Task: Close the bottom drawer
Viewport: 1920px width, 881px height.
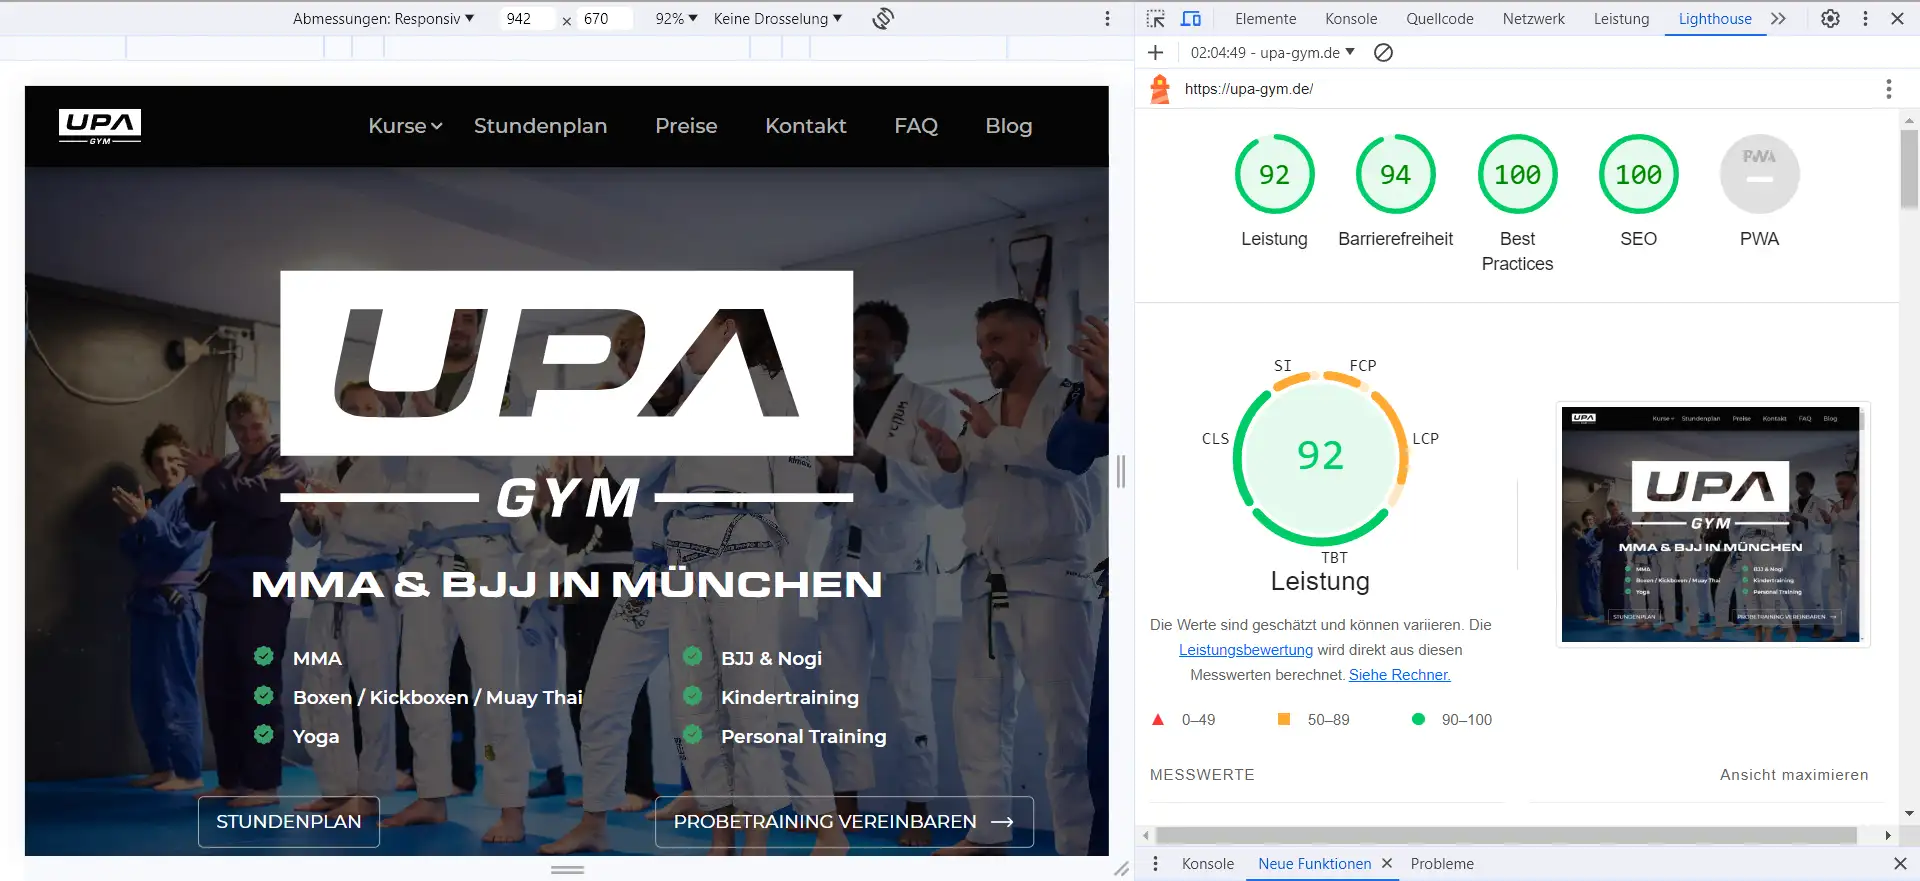Action: click(1900, 864)
